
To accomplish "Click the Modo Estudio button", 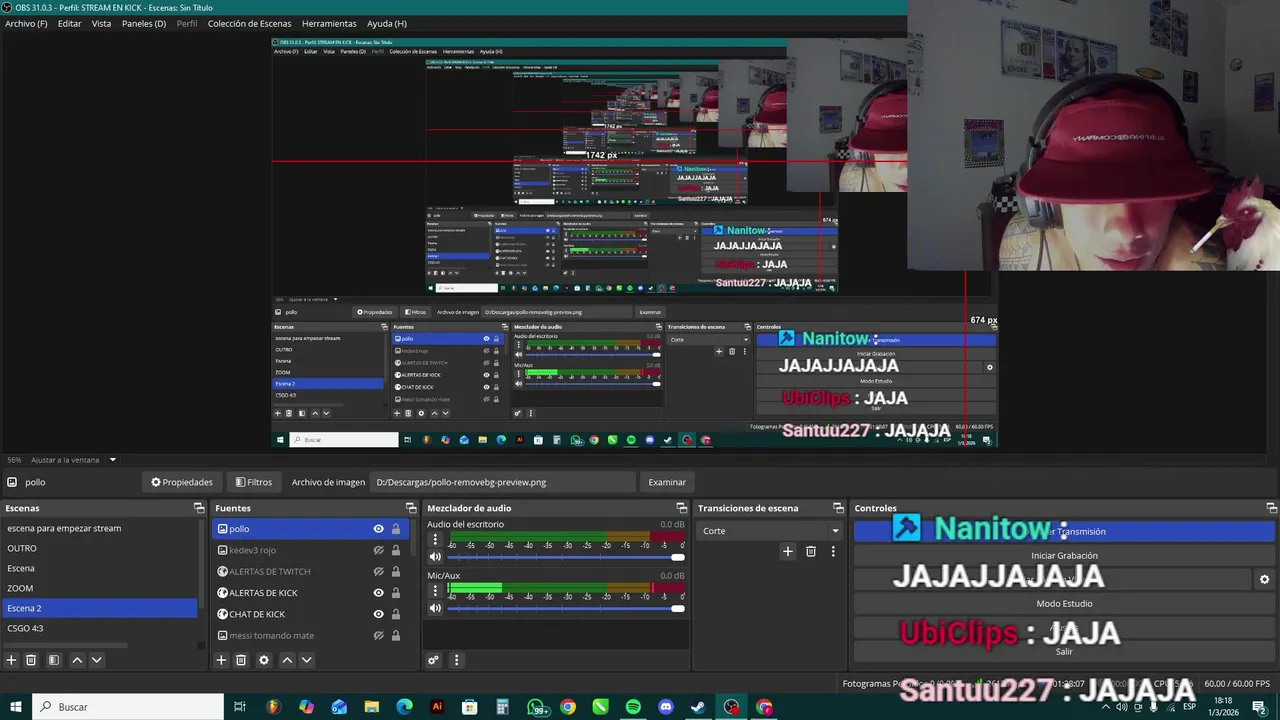I will point(1064,603).
